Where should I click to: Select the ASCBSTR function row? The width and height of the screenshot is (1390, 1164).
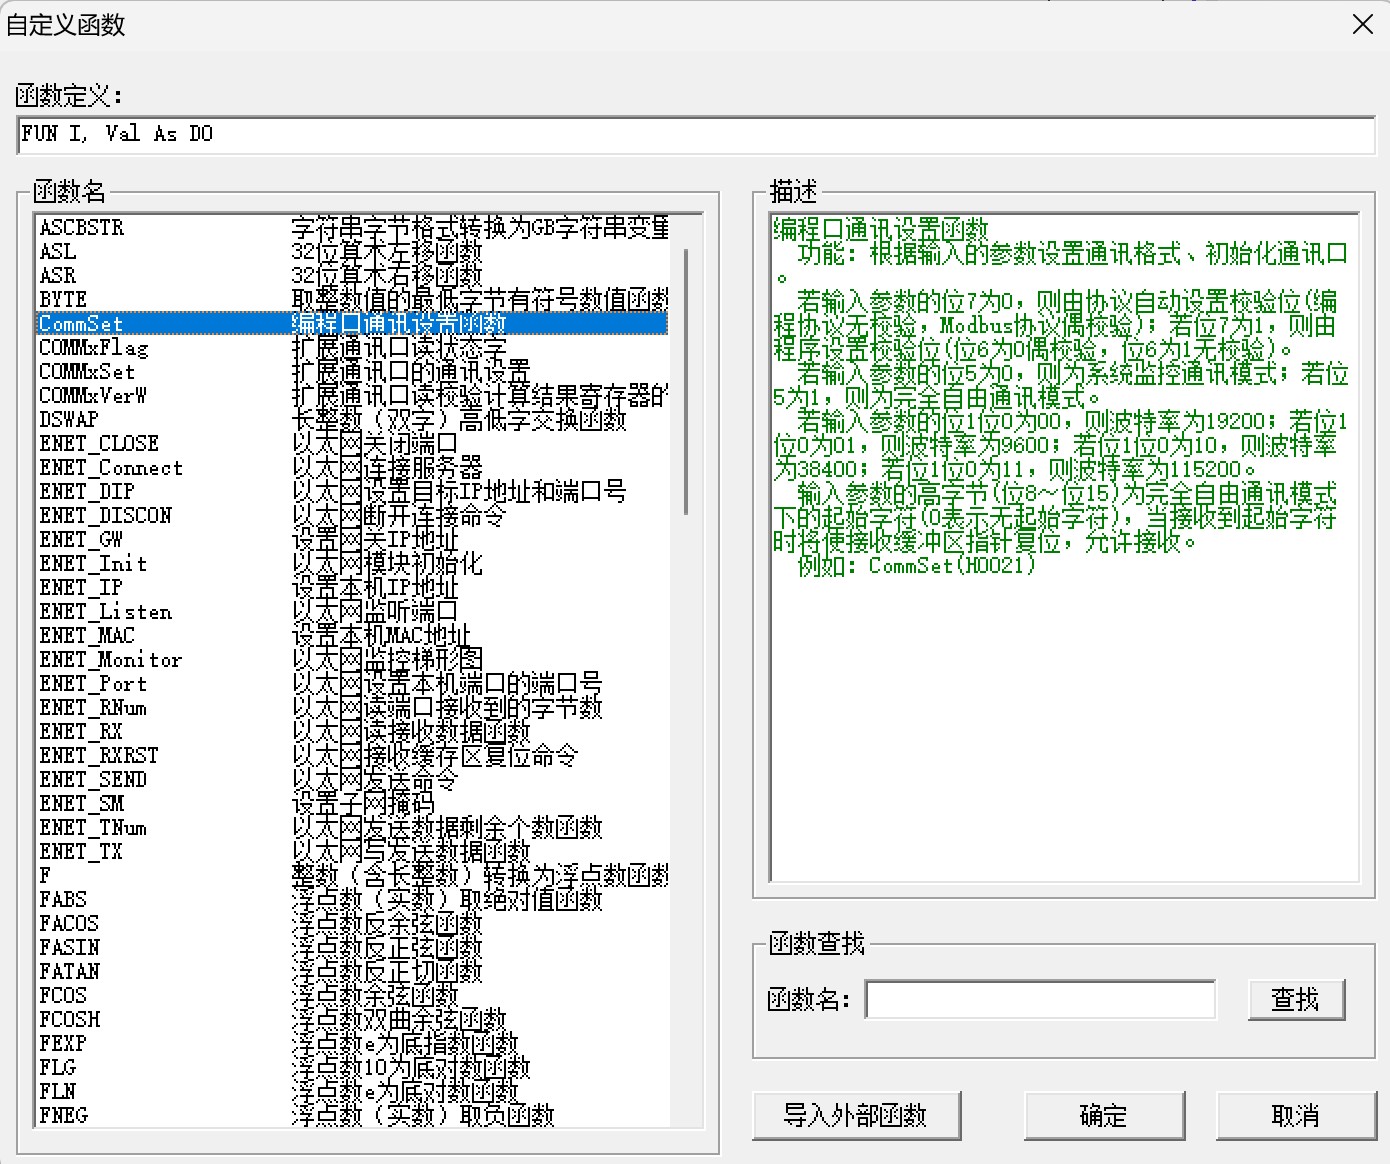point(353,228)
